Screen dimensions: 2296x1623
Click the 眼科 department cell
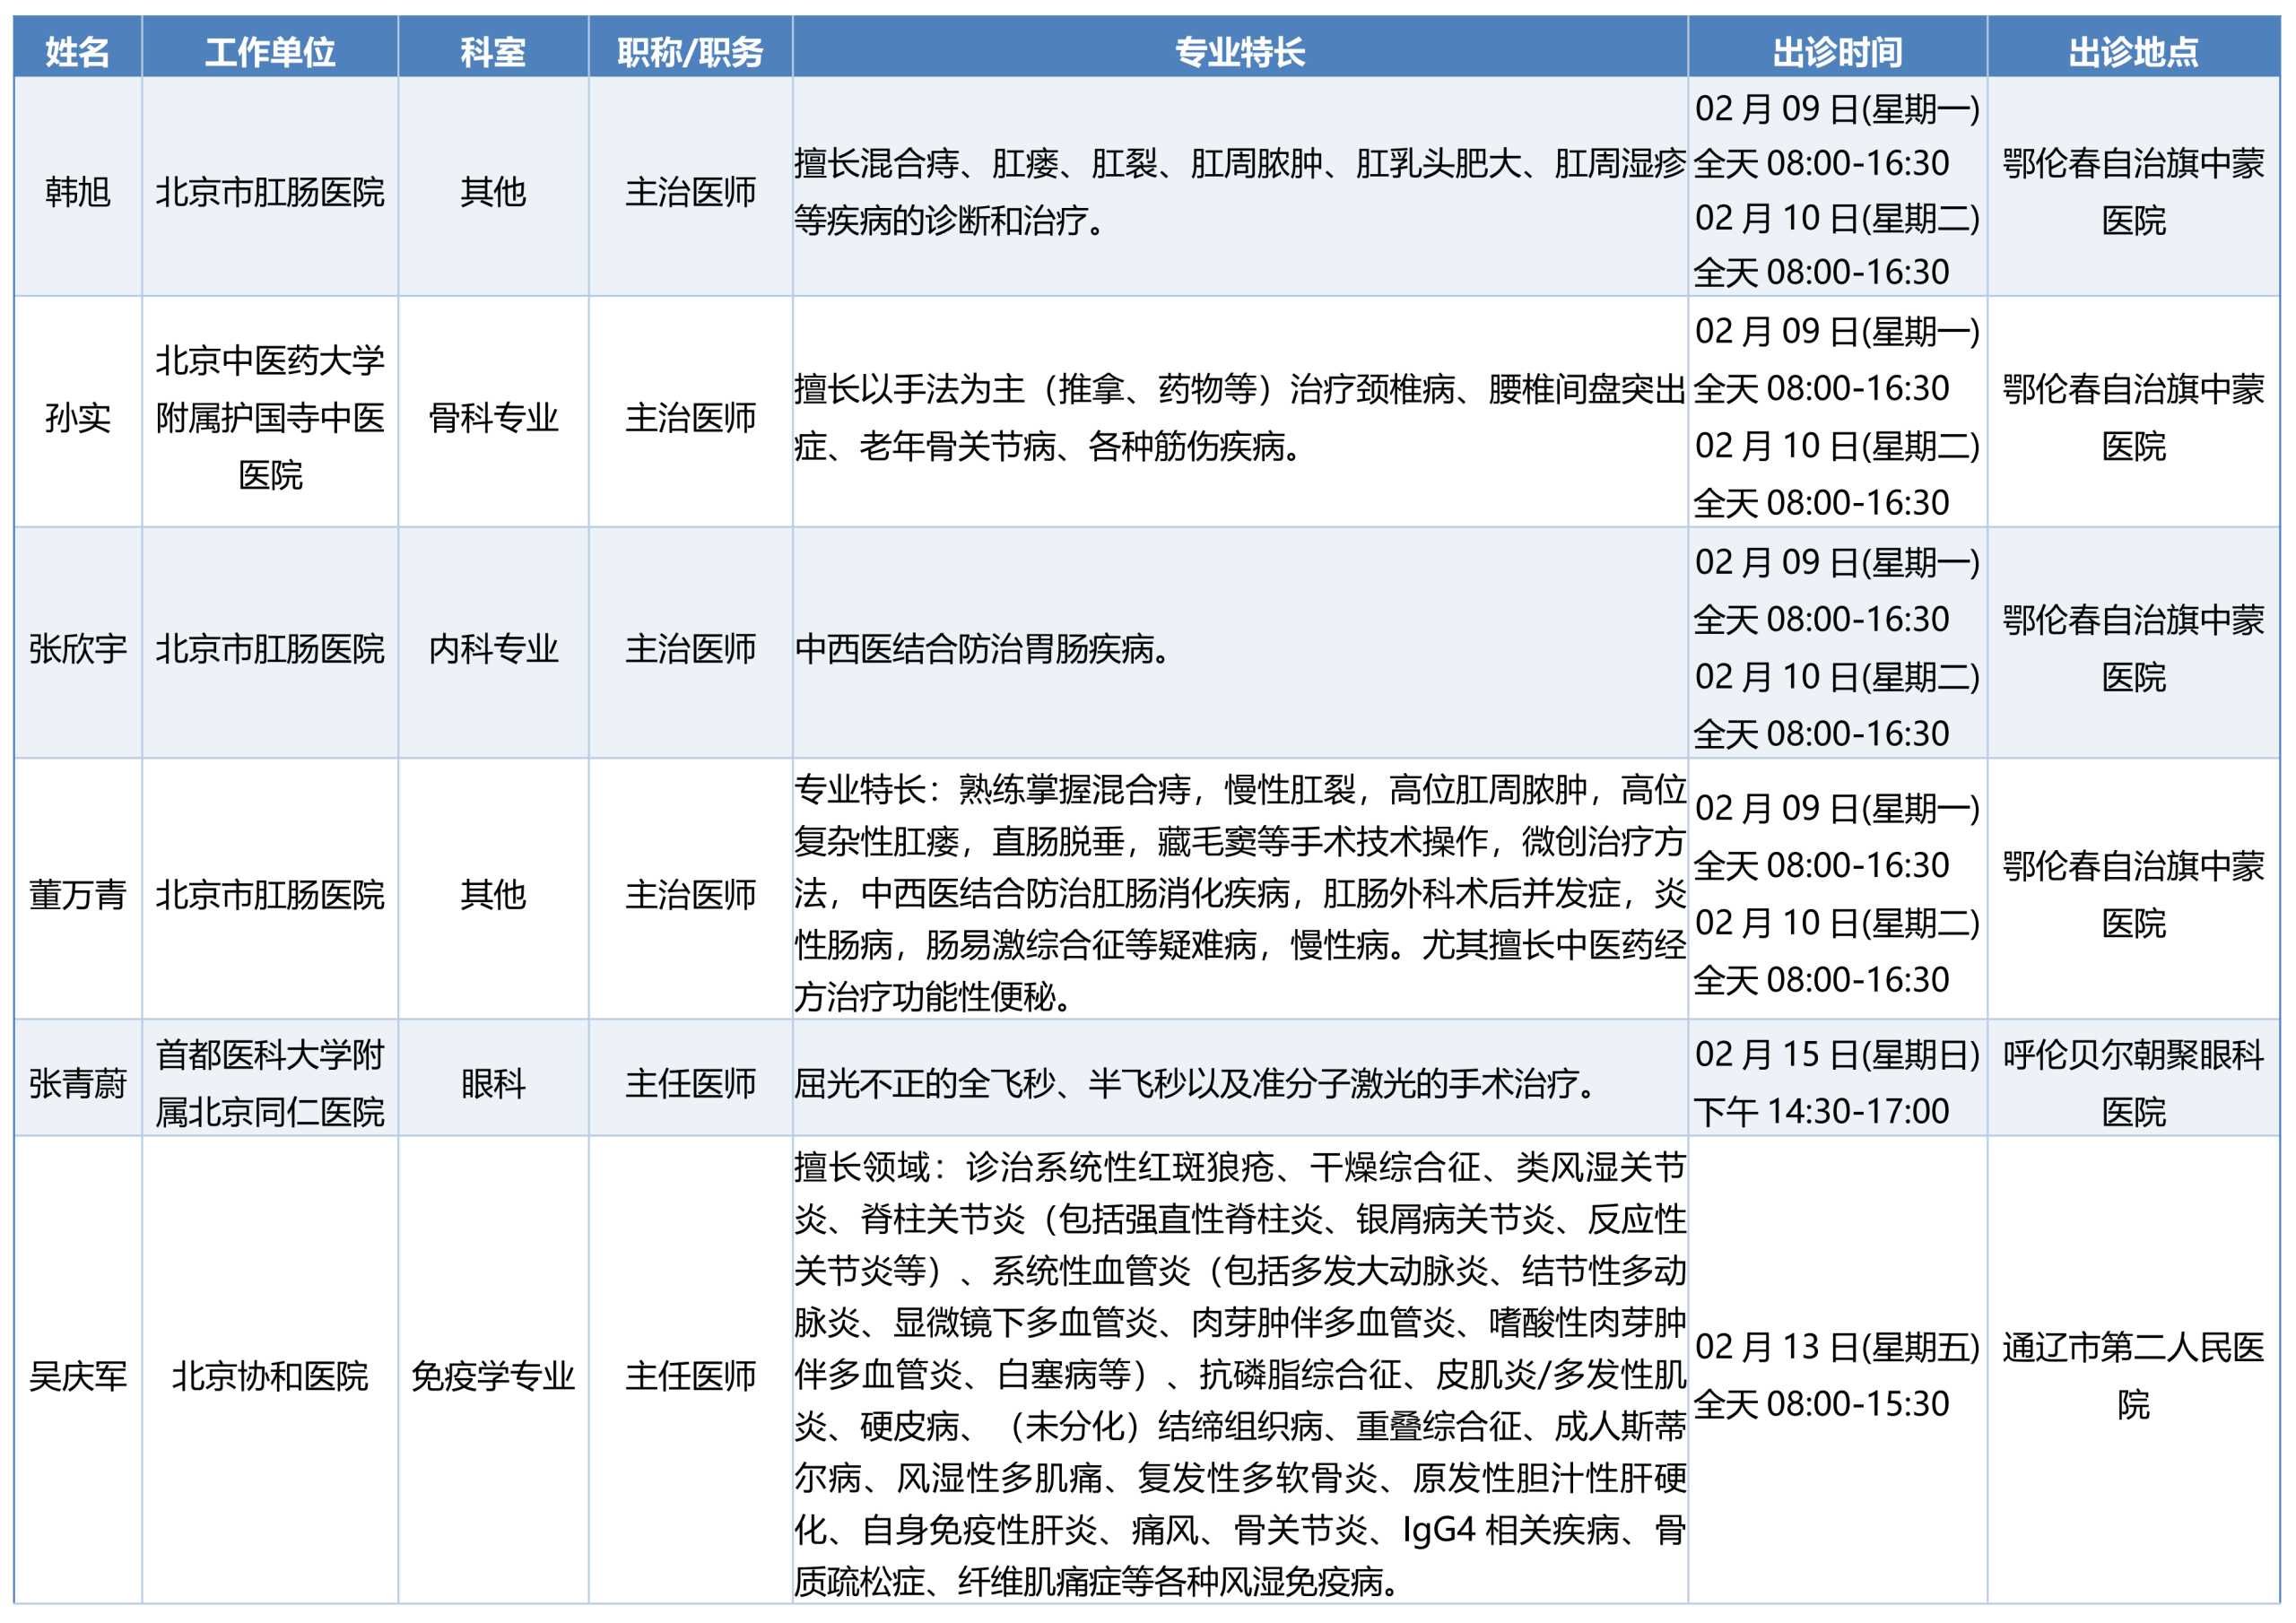click(493, 1083)
